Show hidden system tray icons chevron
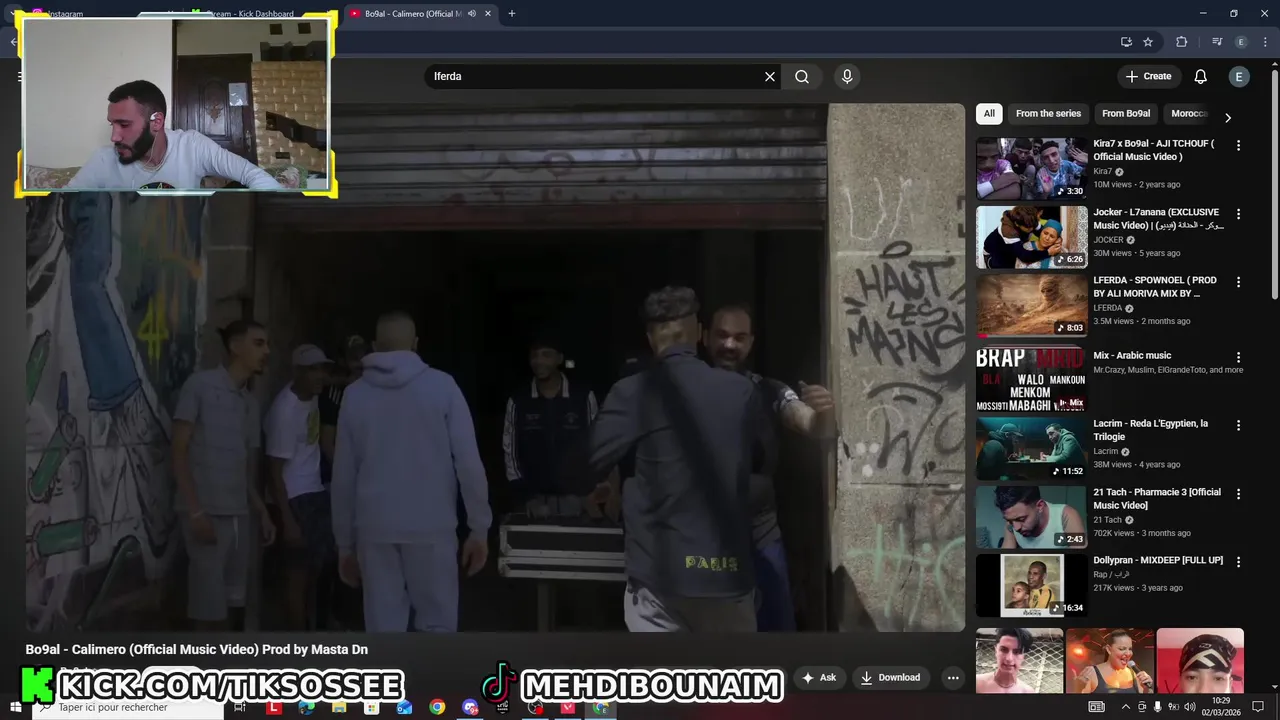Viewport: 1280px width, 720px height. point(1126,707)
